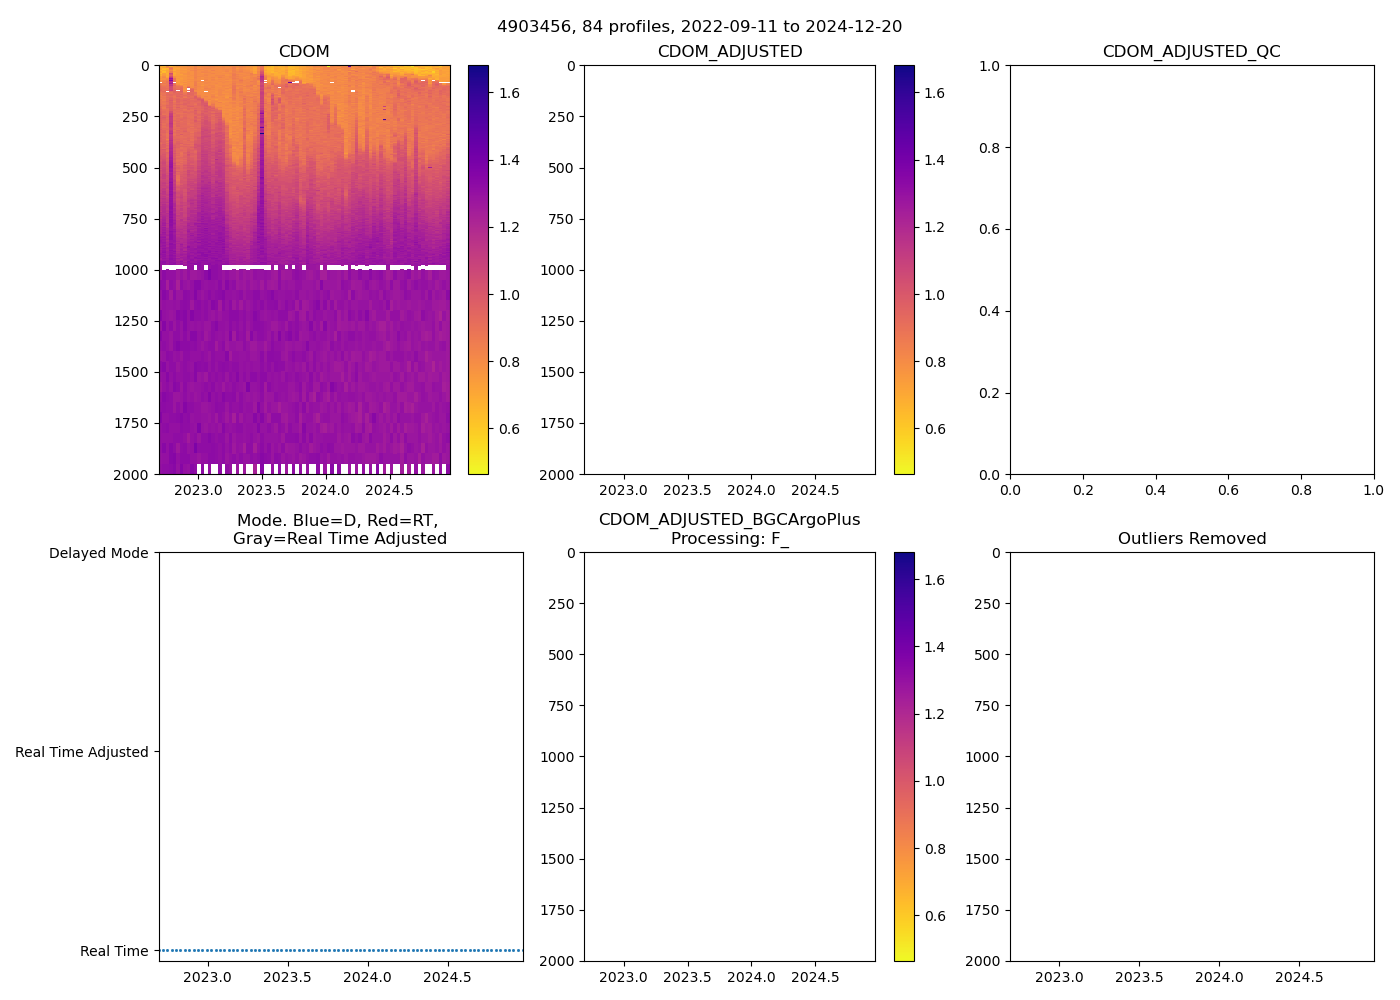
Task: Click the Delayed Mode axis label
Action: [x=98, y=553]
